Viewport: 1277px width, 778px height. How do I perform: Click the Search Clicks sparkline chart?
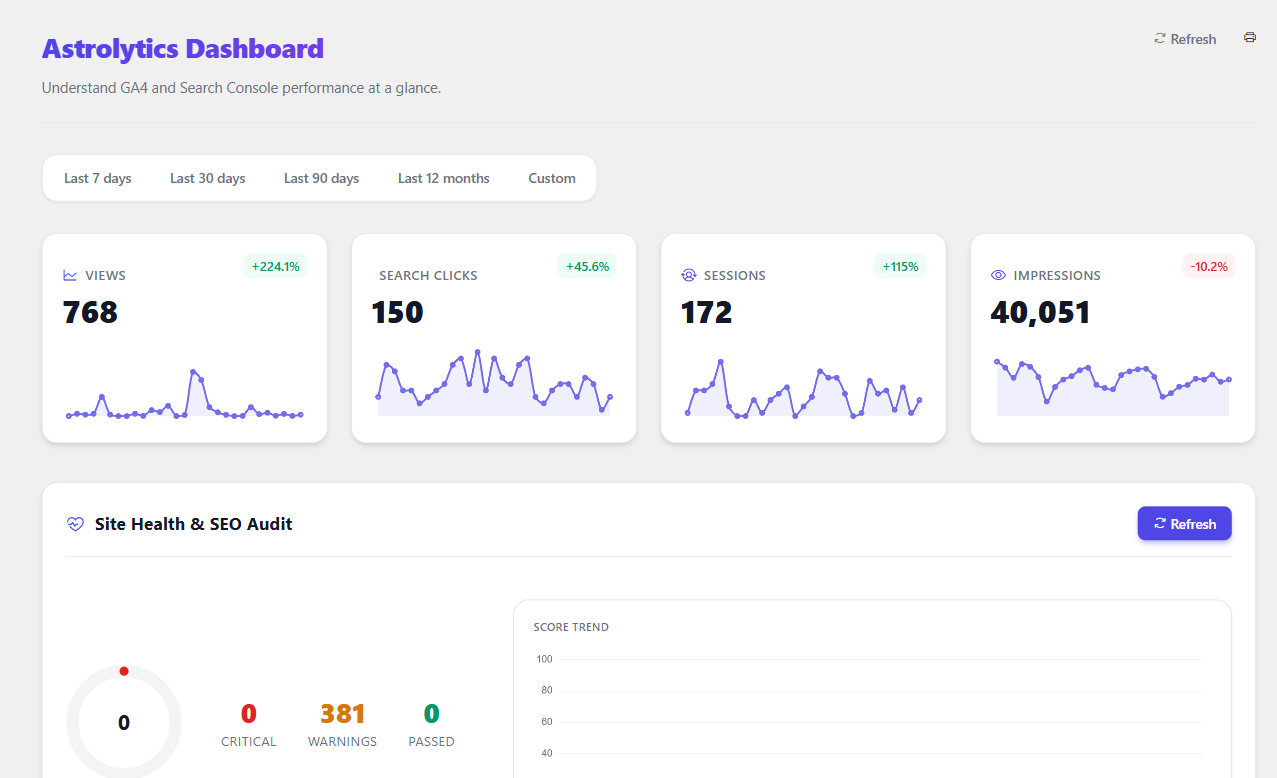click(494, 385)
